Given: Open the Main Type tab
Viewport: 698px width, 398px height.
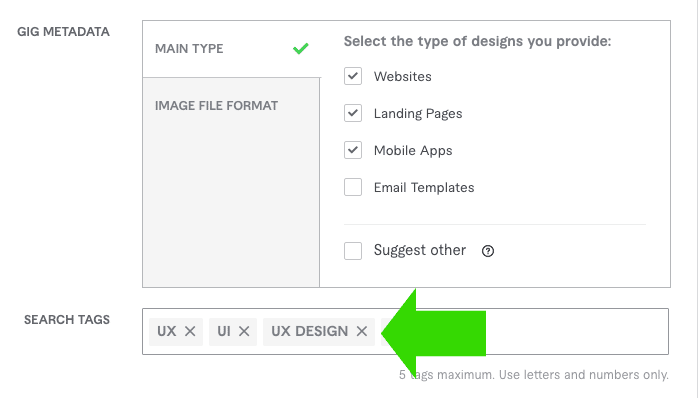Looking at the screenshot, I should (x=231, y=49).
